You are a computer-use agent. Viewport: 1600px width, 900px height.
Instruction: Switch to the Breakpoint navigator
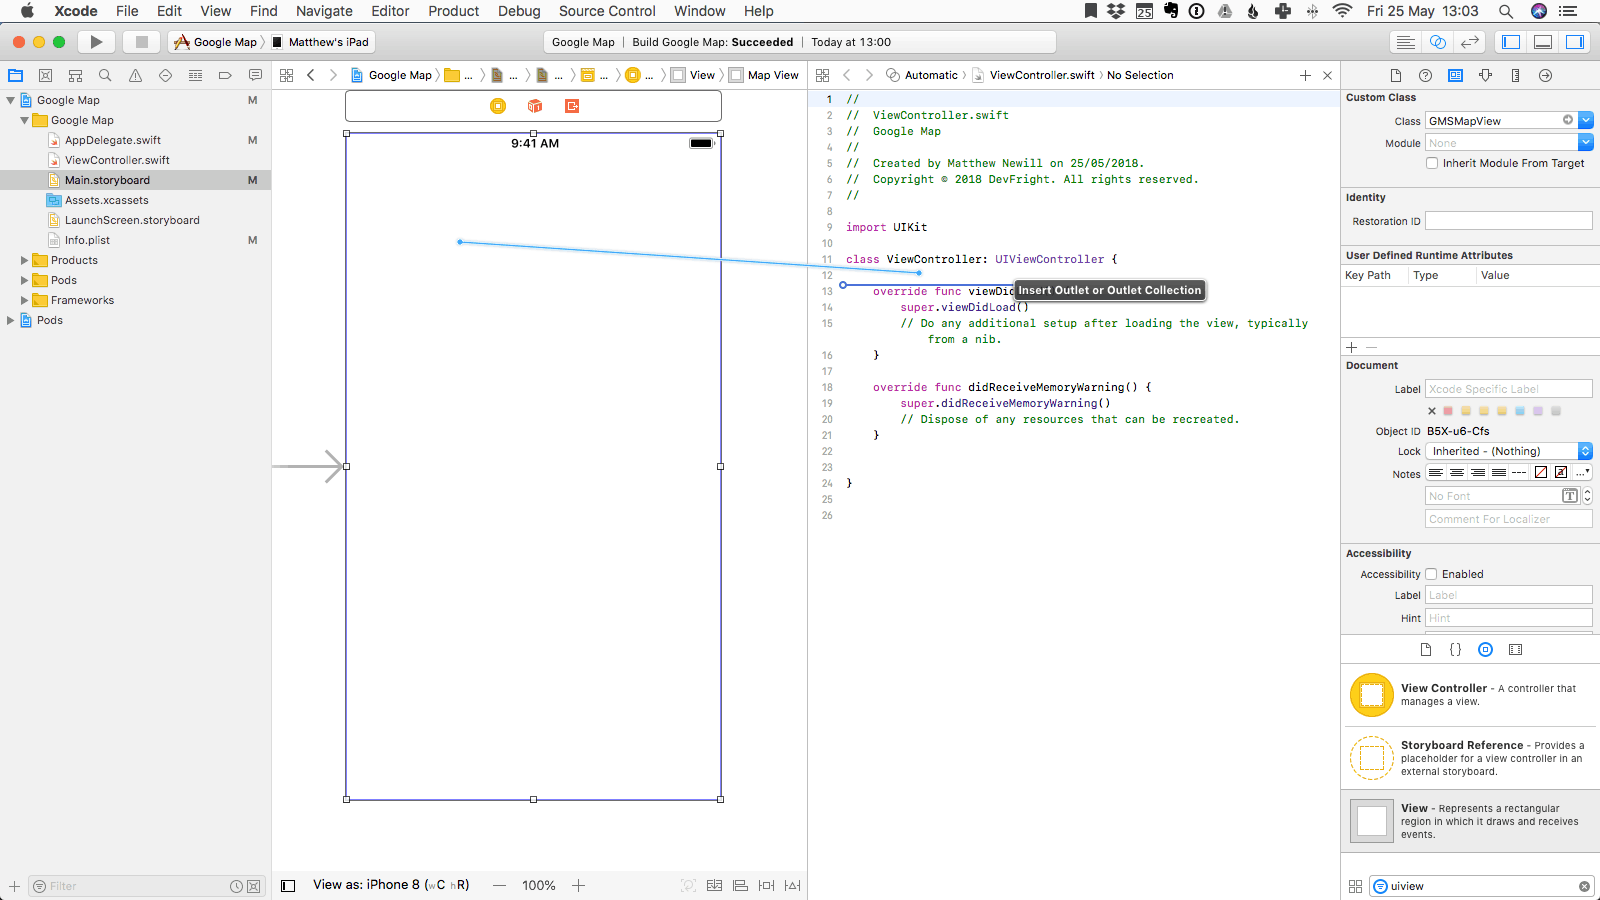coord(225,75)
